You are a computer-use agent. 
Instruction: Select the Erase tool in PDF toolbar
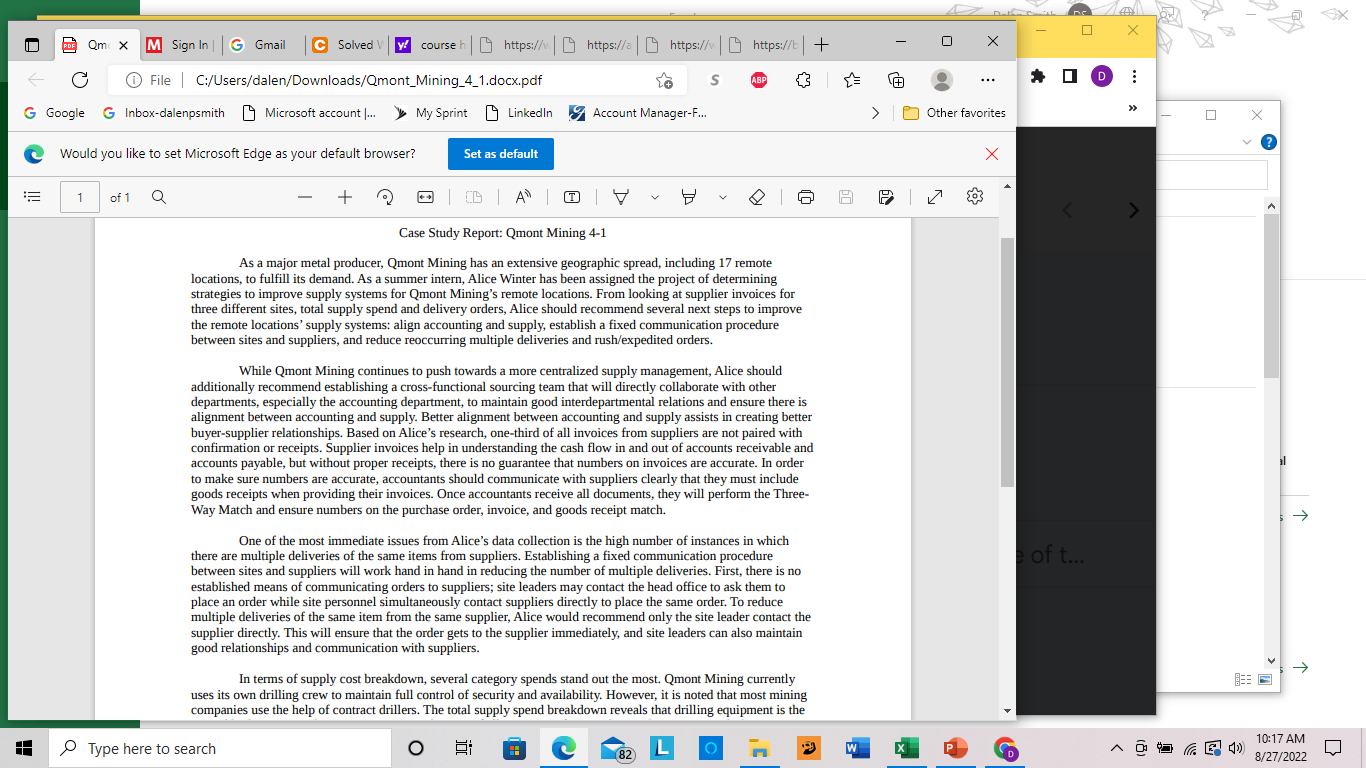coord(757,197)
